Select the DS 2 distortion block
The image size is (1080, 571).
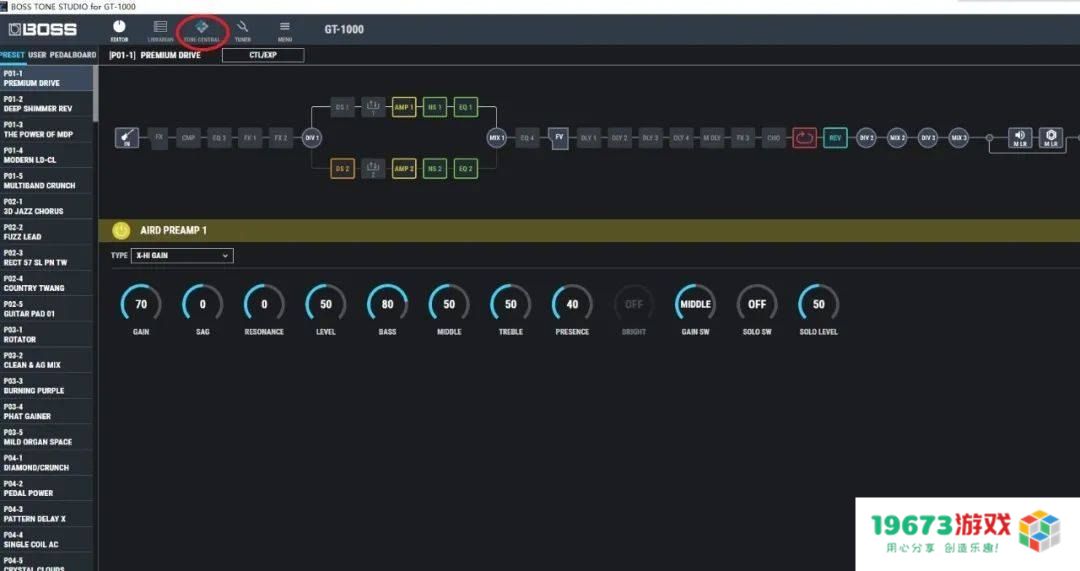tap(342, 169)
